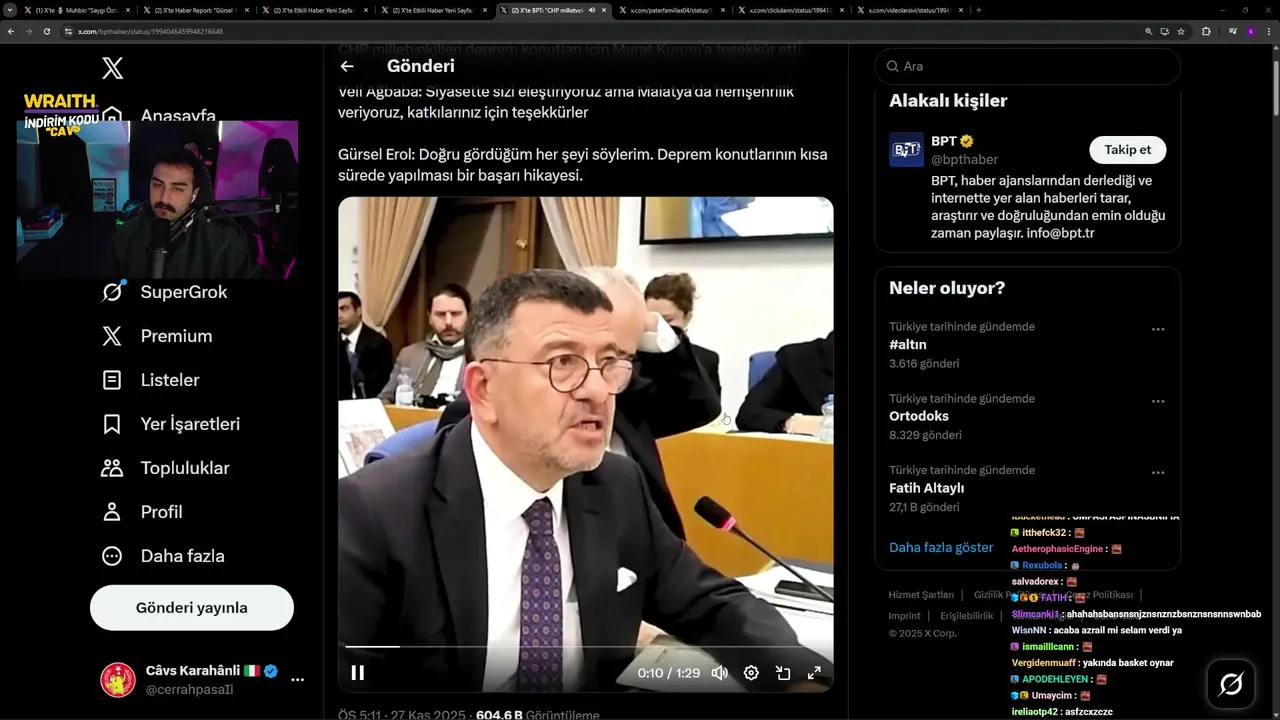Open Erişilebilirlik footer link
The image size is (1280, 720).
[x=967, y=616]
